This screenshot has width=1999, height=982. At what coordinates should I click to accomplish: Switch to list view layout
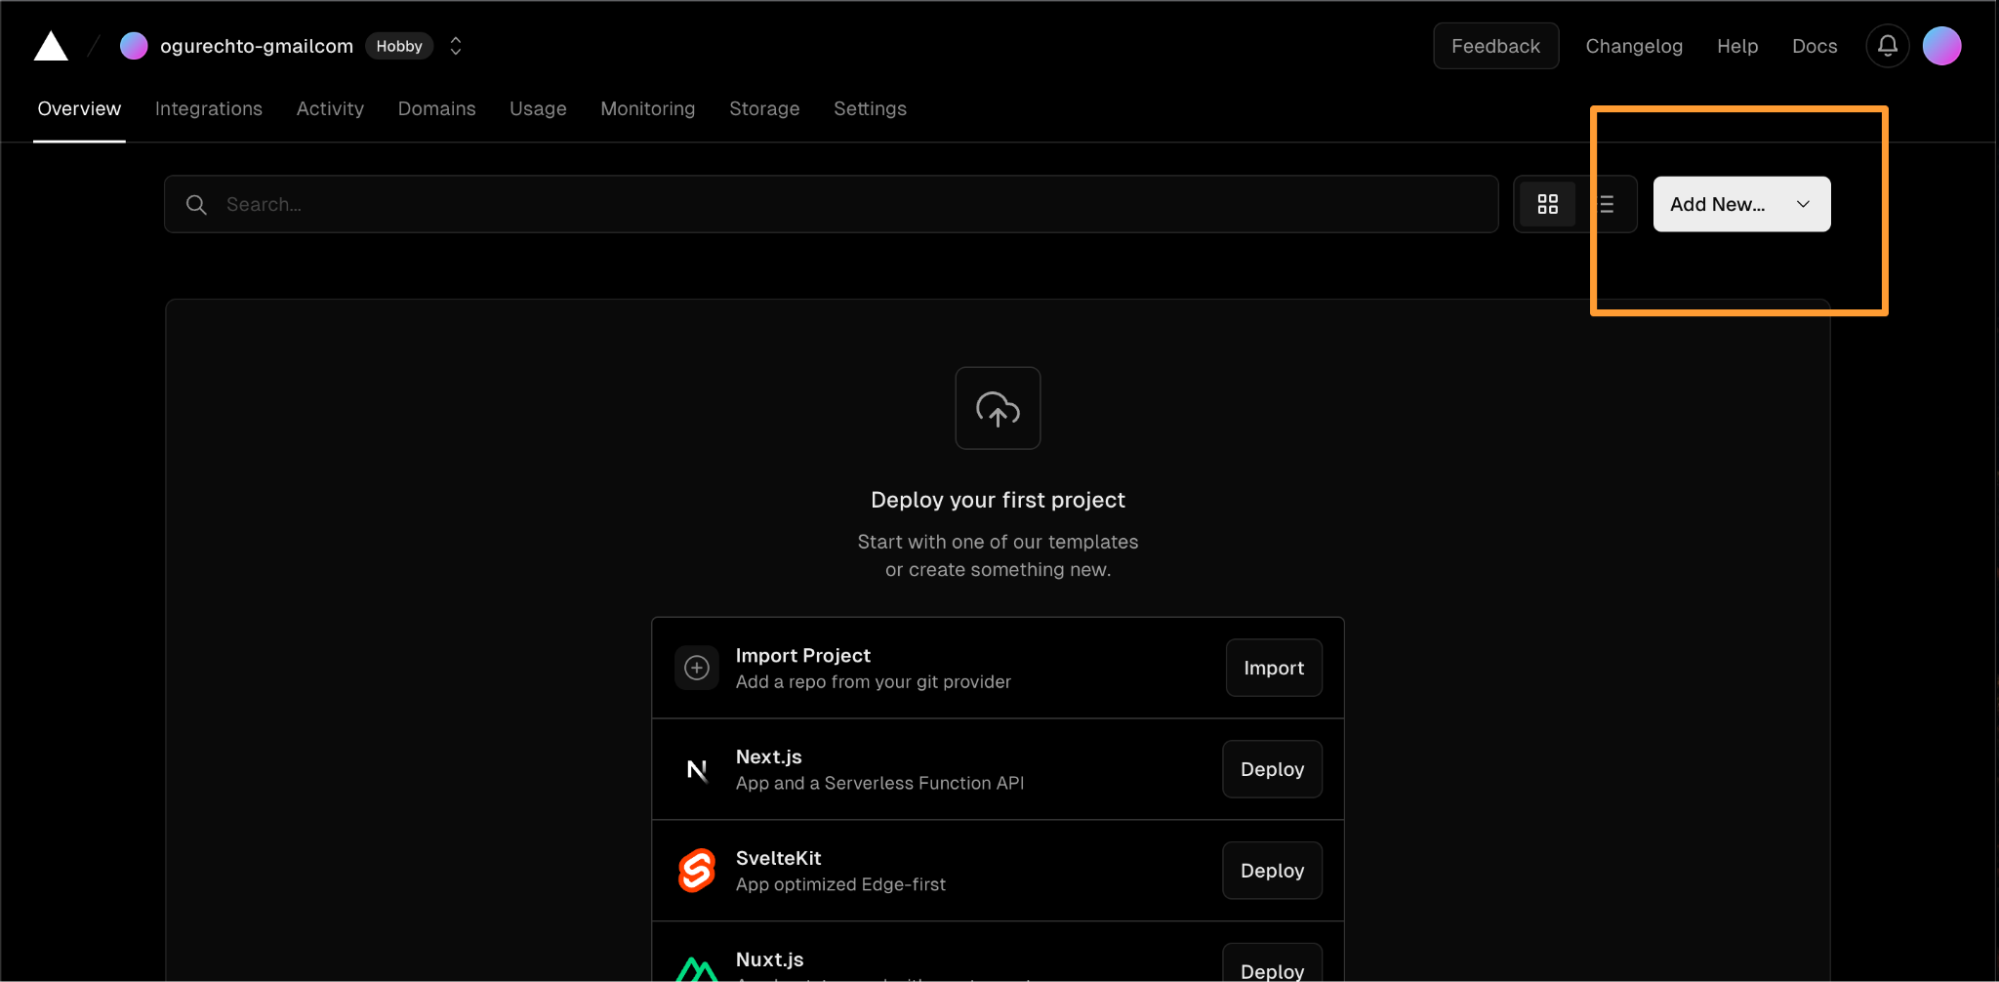point(1606,204)
